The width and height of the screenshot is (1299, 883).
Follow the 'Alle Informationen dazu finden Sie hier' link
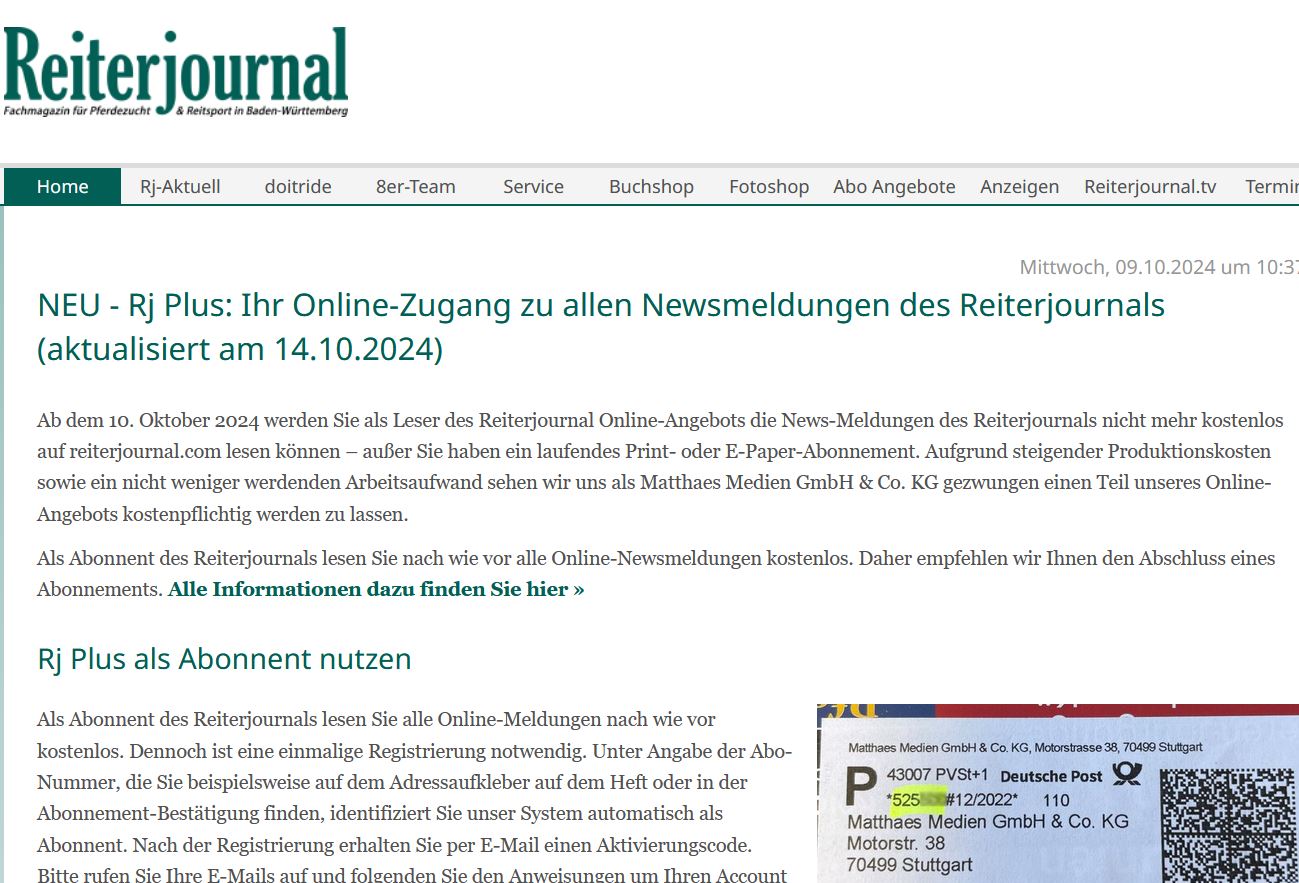376,589
